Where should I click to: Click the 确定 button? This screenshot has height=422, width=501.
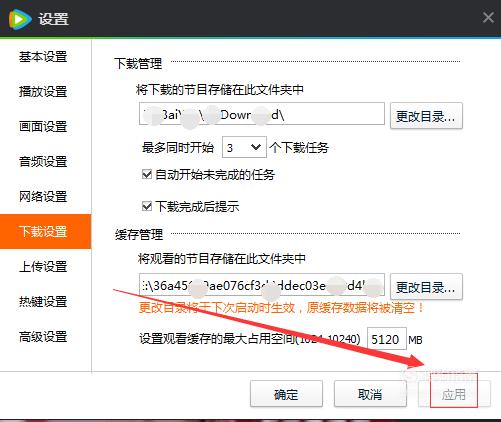point(286,394)
